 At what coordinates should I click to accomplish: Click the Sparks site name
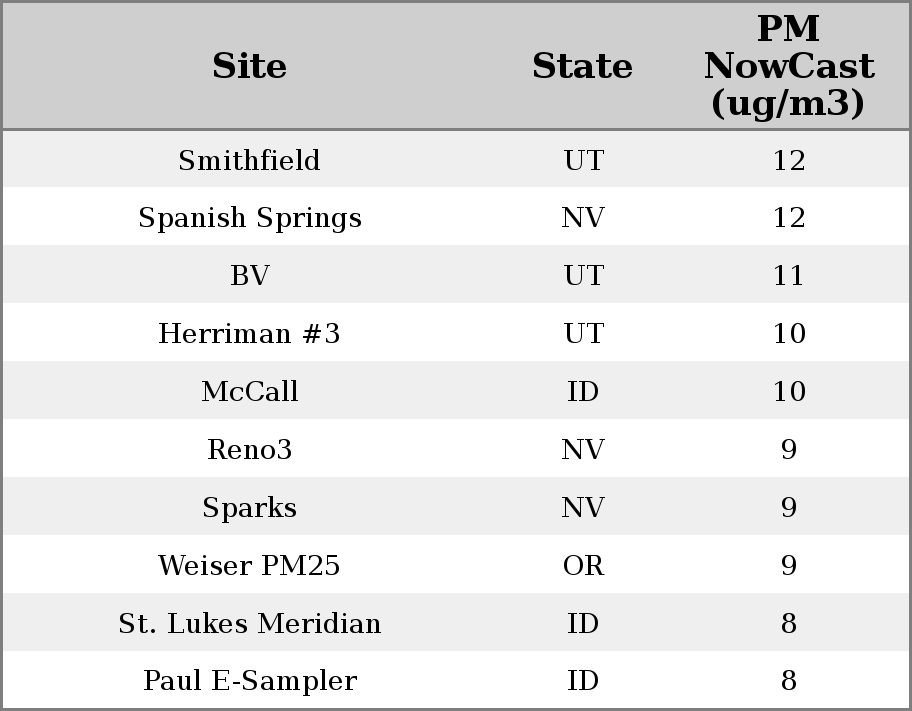coord(249,507)
